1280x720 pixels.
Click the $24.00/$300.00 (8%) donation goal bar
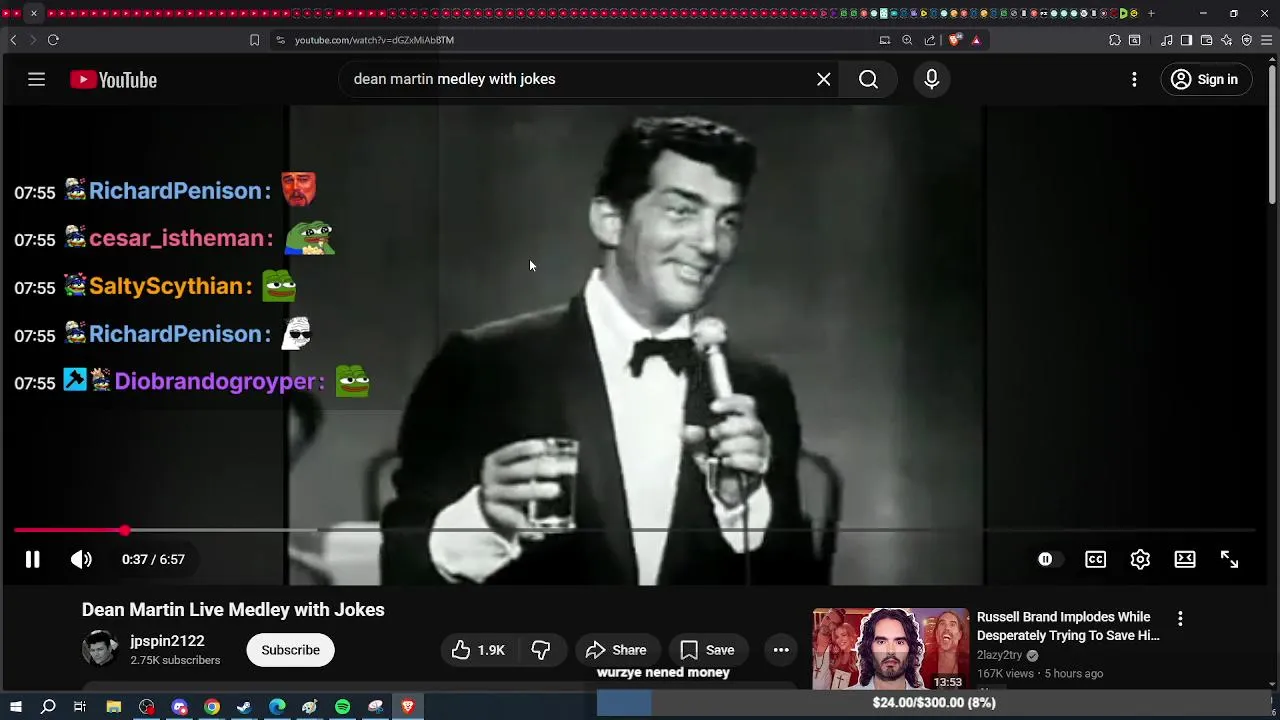(x=933, y=703)
